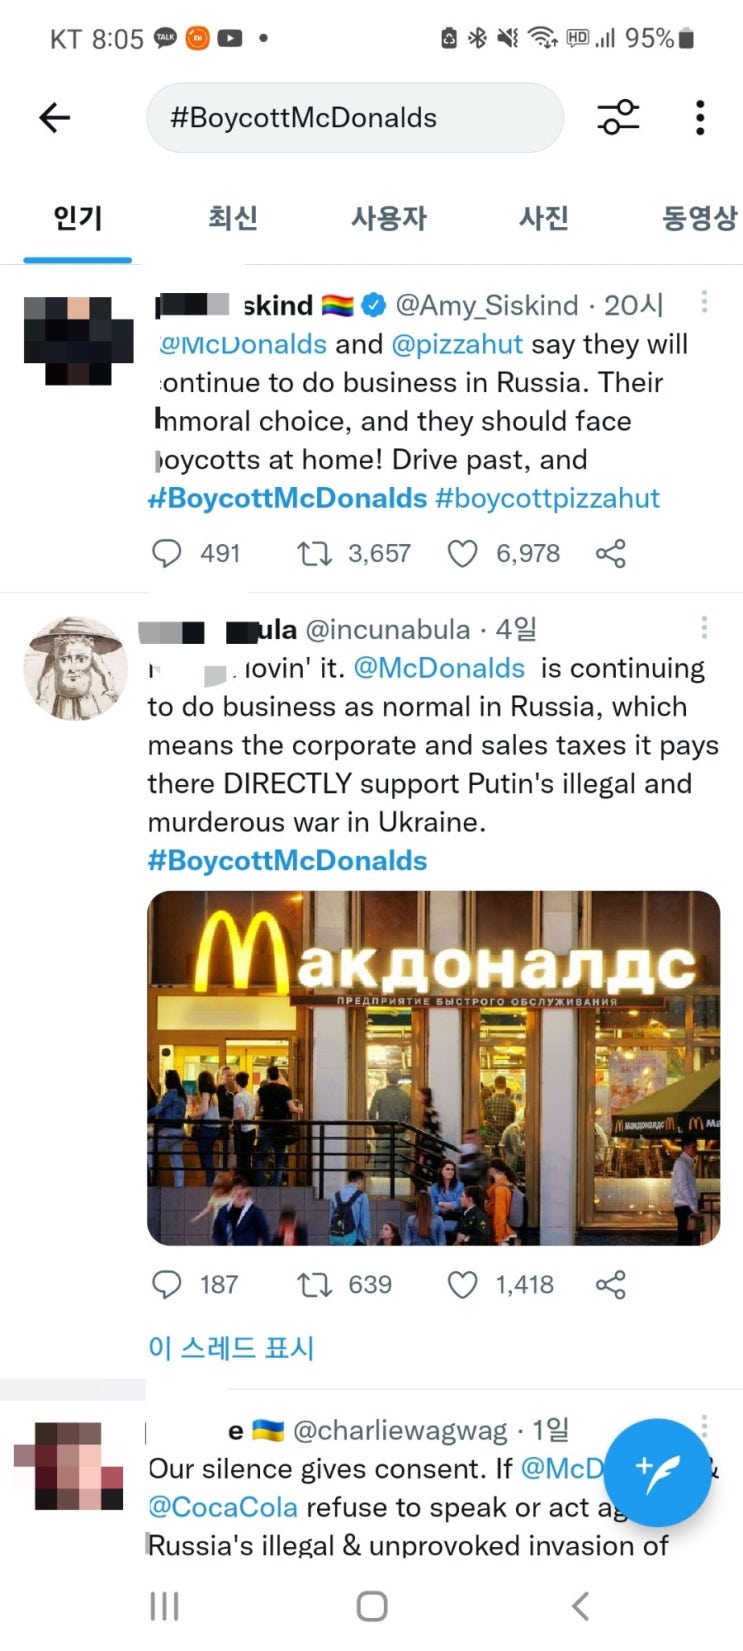Expand options menu on charliewagwag tweet

(x=704, y=1425)
